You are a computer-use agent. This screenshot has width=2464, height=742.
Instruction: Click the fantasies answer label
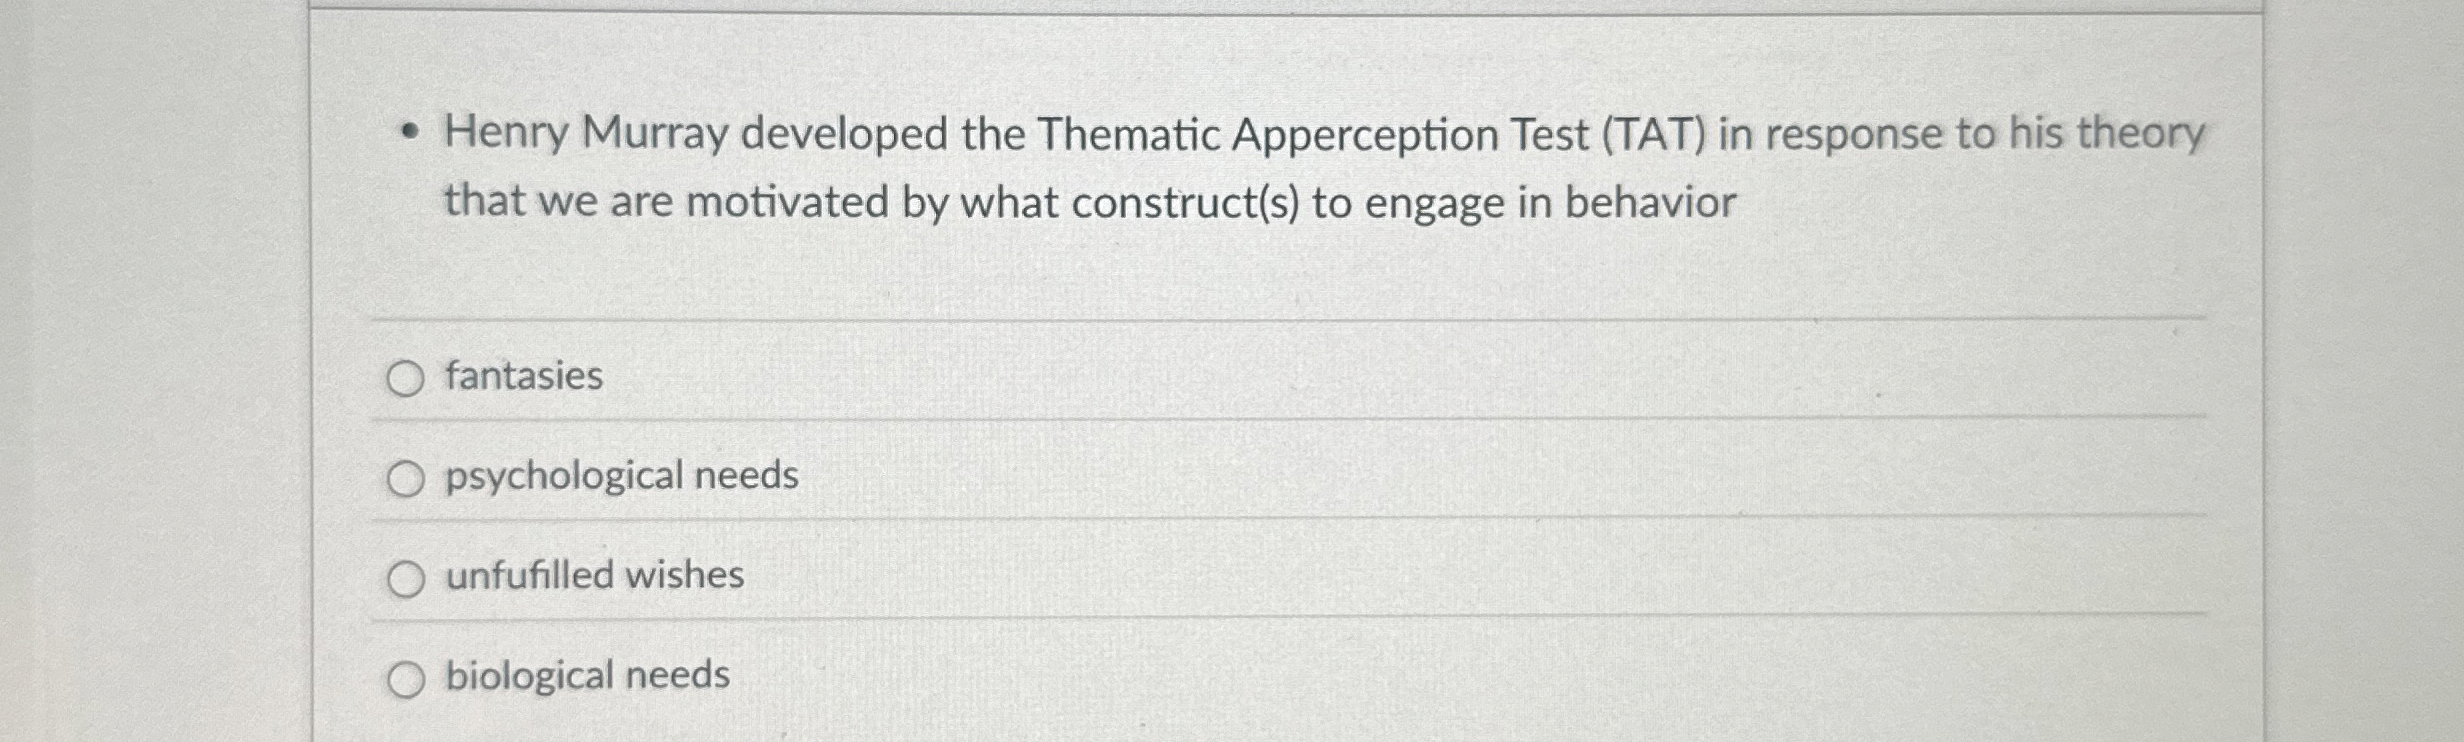click(x=524, y=377)
